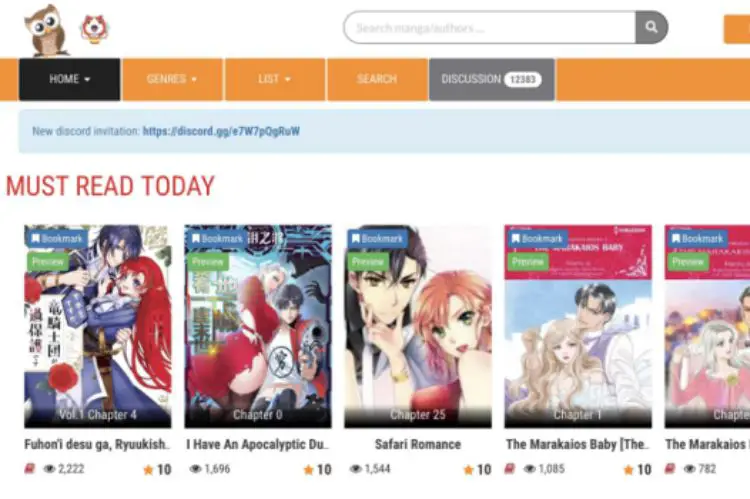Screen dimensions: 750x499
Task: Click the magnifying glass search button
Action: (x=651, y=27)
